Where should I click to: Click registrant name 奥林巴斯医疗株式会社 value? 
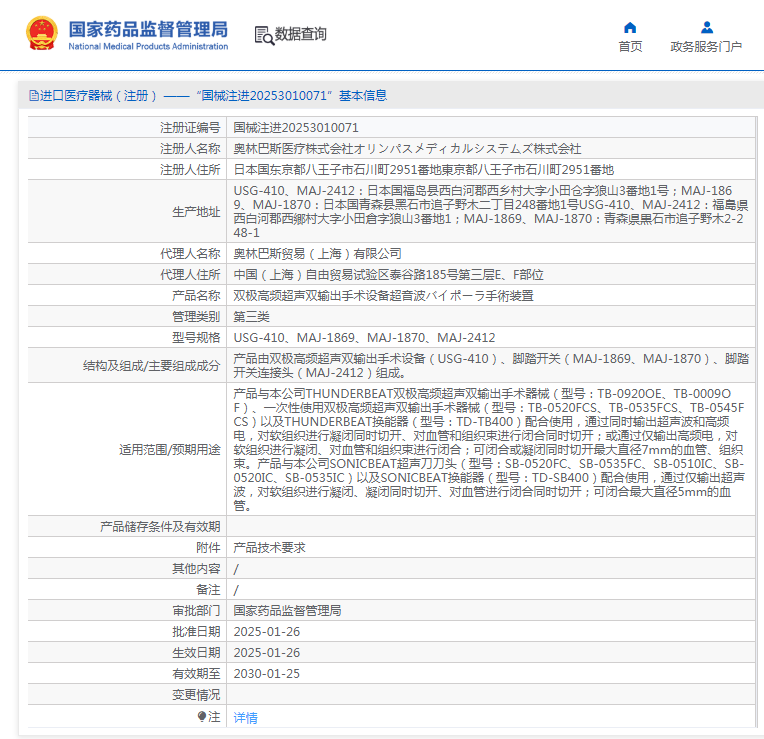tap(407, 149)
